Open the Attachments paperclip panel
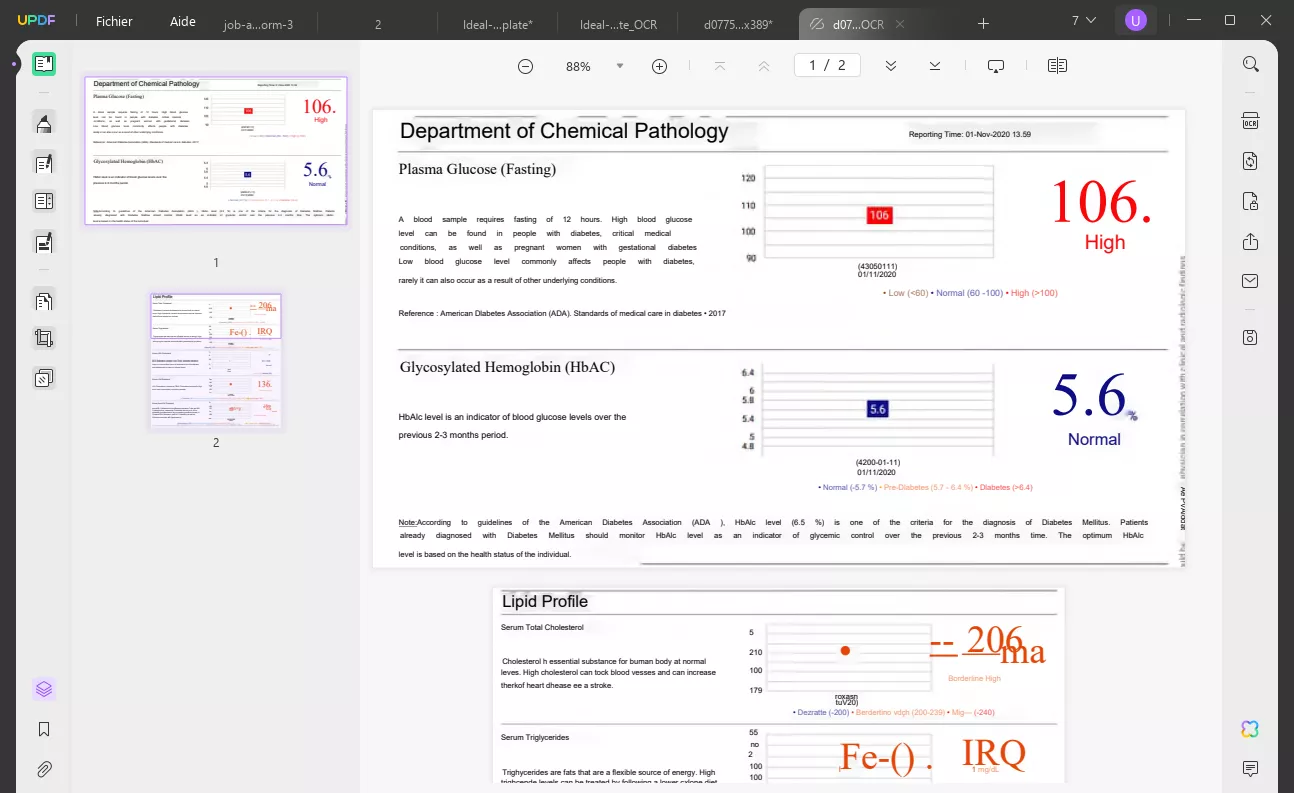This screenshot has height=793, width=1294. click(44, 769)
